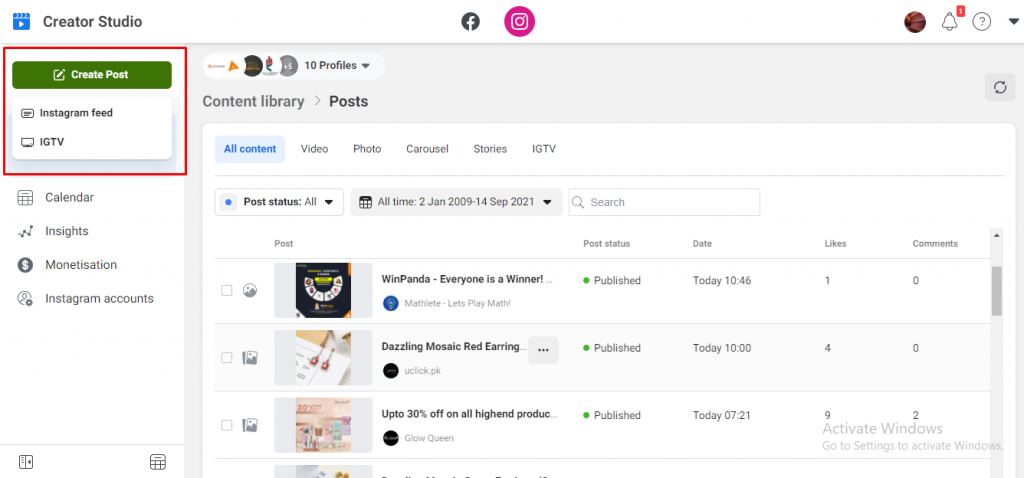Select the Instagram platform icon
Screen dimensions: 1024x478
519,22
